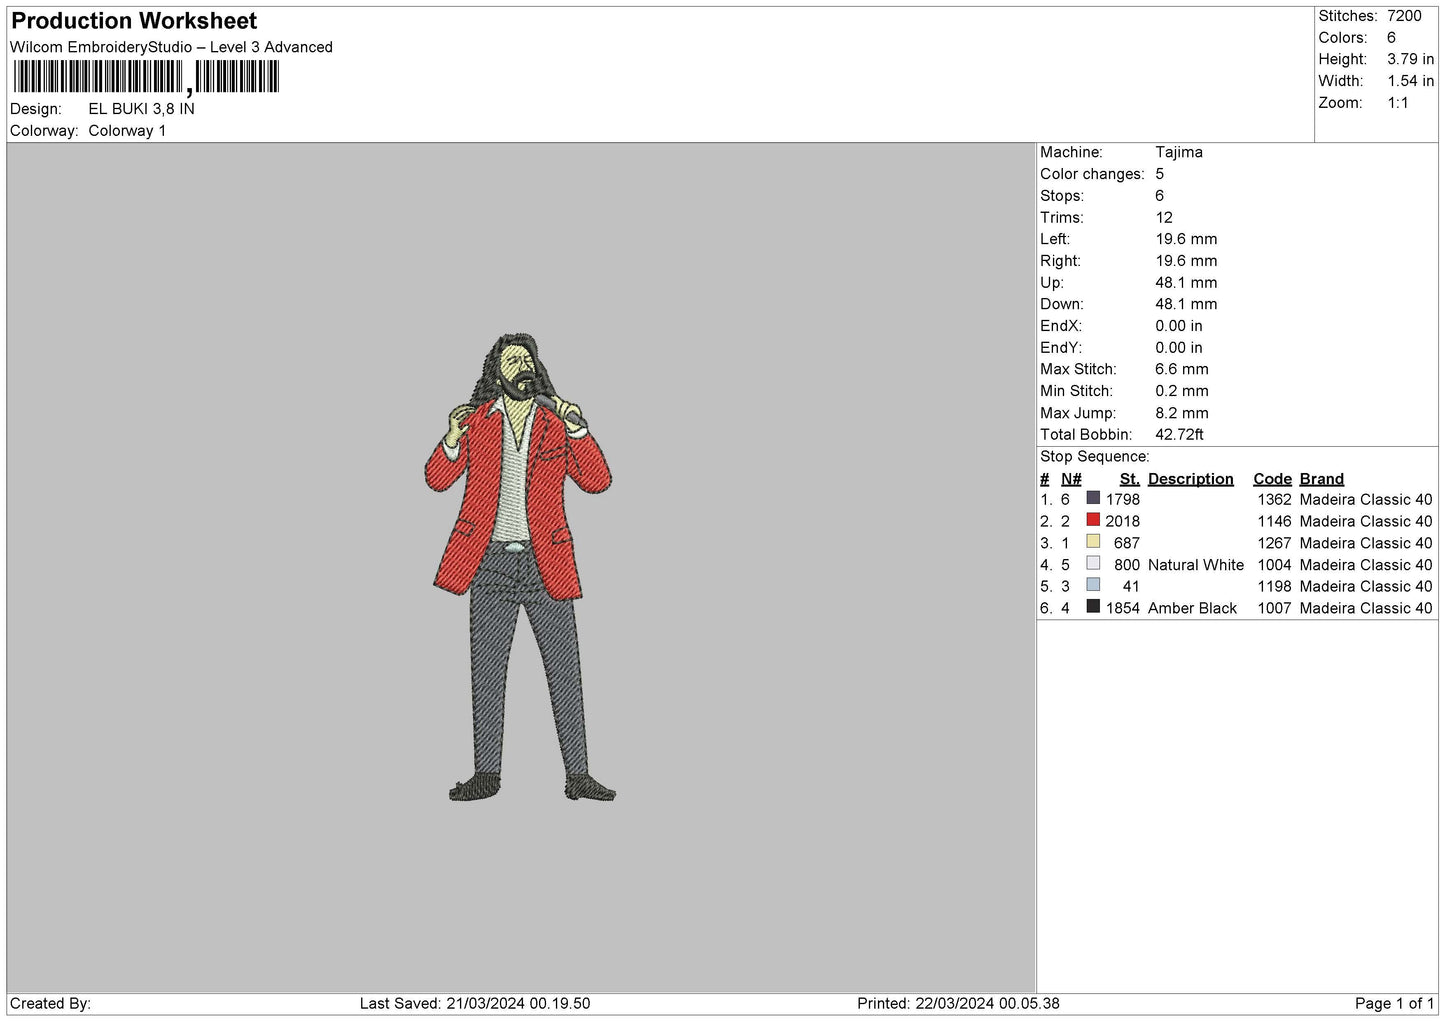The width and height of the screenshot is (1445, 1021).
Task: Click the dark gray 1798 color swatch
Action: [x=1093, y=498]
